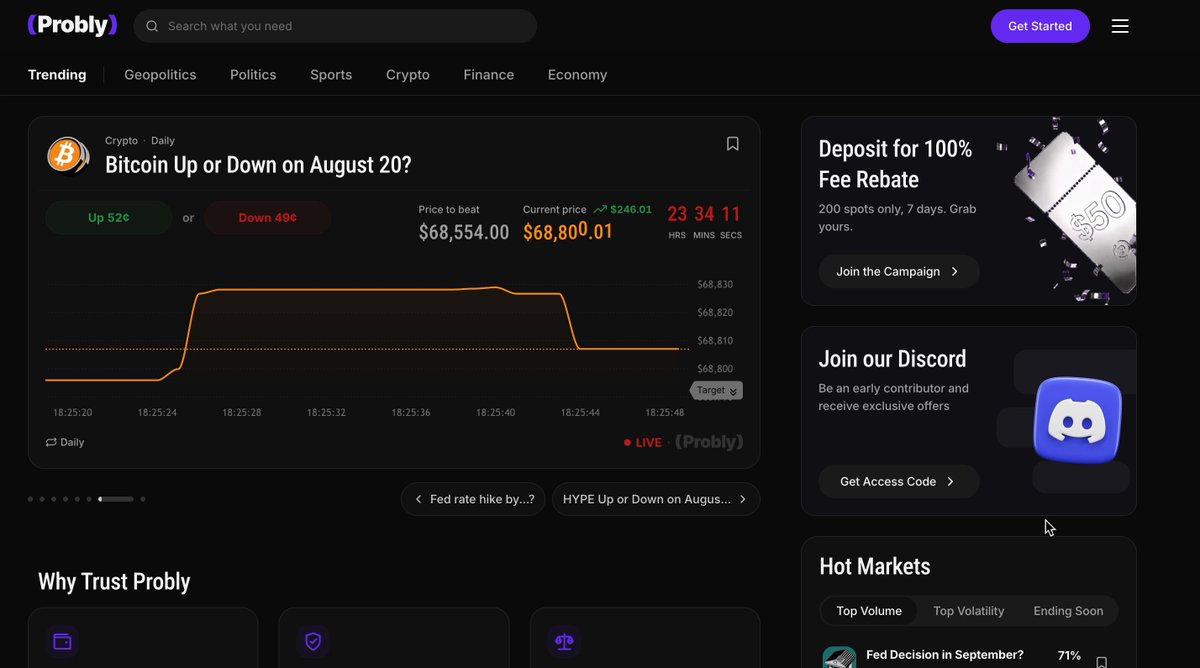Screen dimensions: 1200x668
Task: Open the Bitcoin Up or Down on August 20 title
Action: coord(258,165)
